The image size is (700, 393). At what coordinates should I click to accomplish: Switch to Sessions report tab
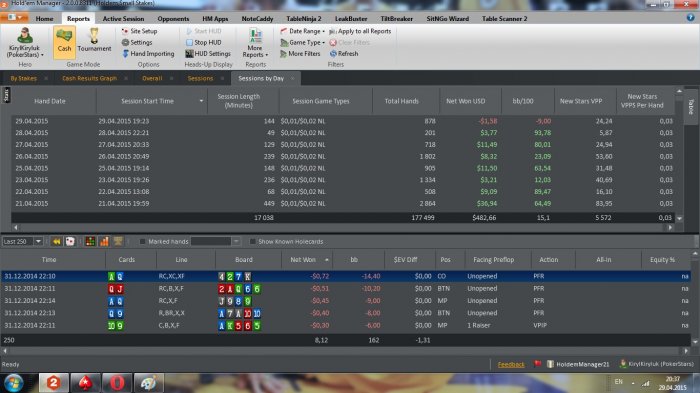point(200,78)
